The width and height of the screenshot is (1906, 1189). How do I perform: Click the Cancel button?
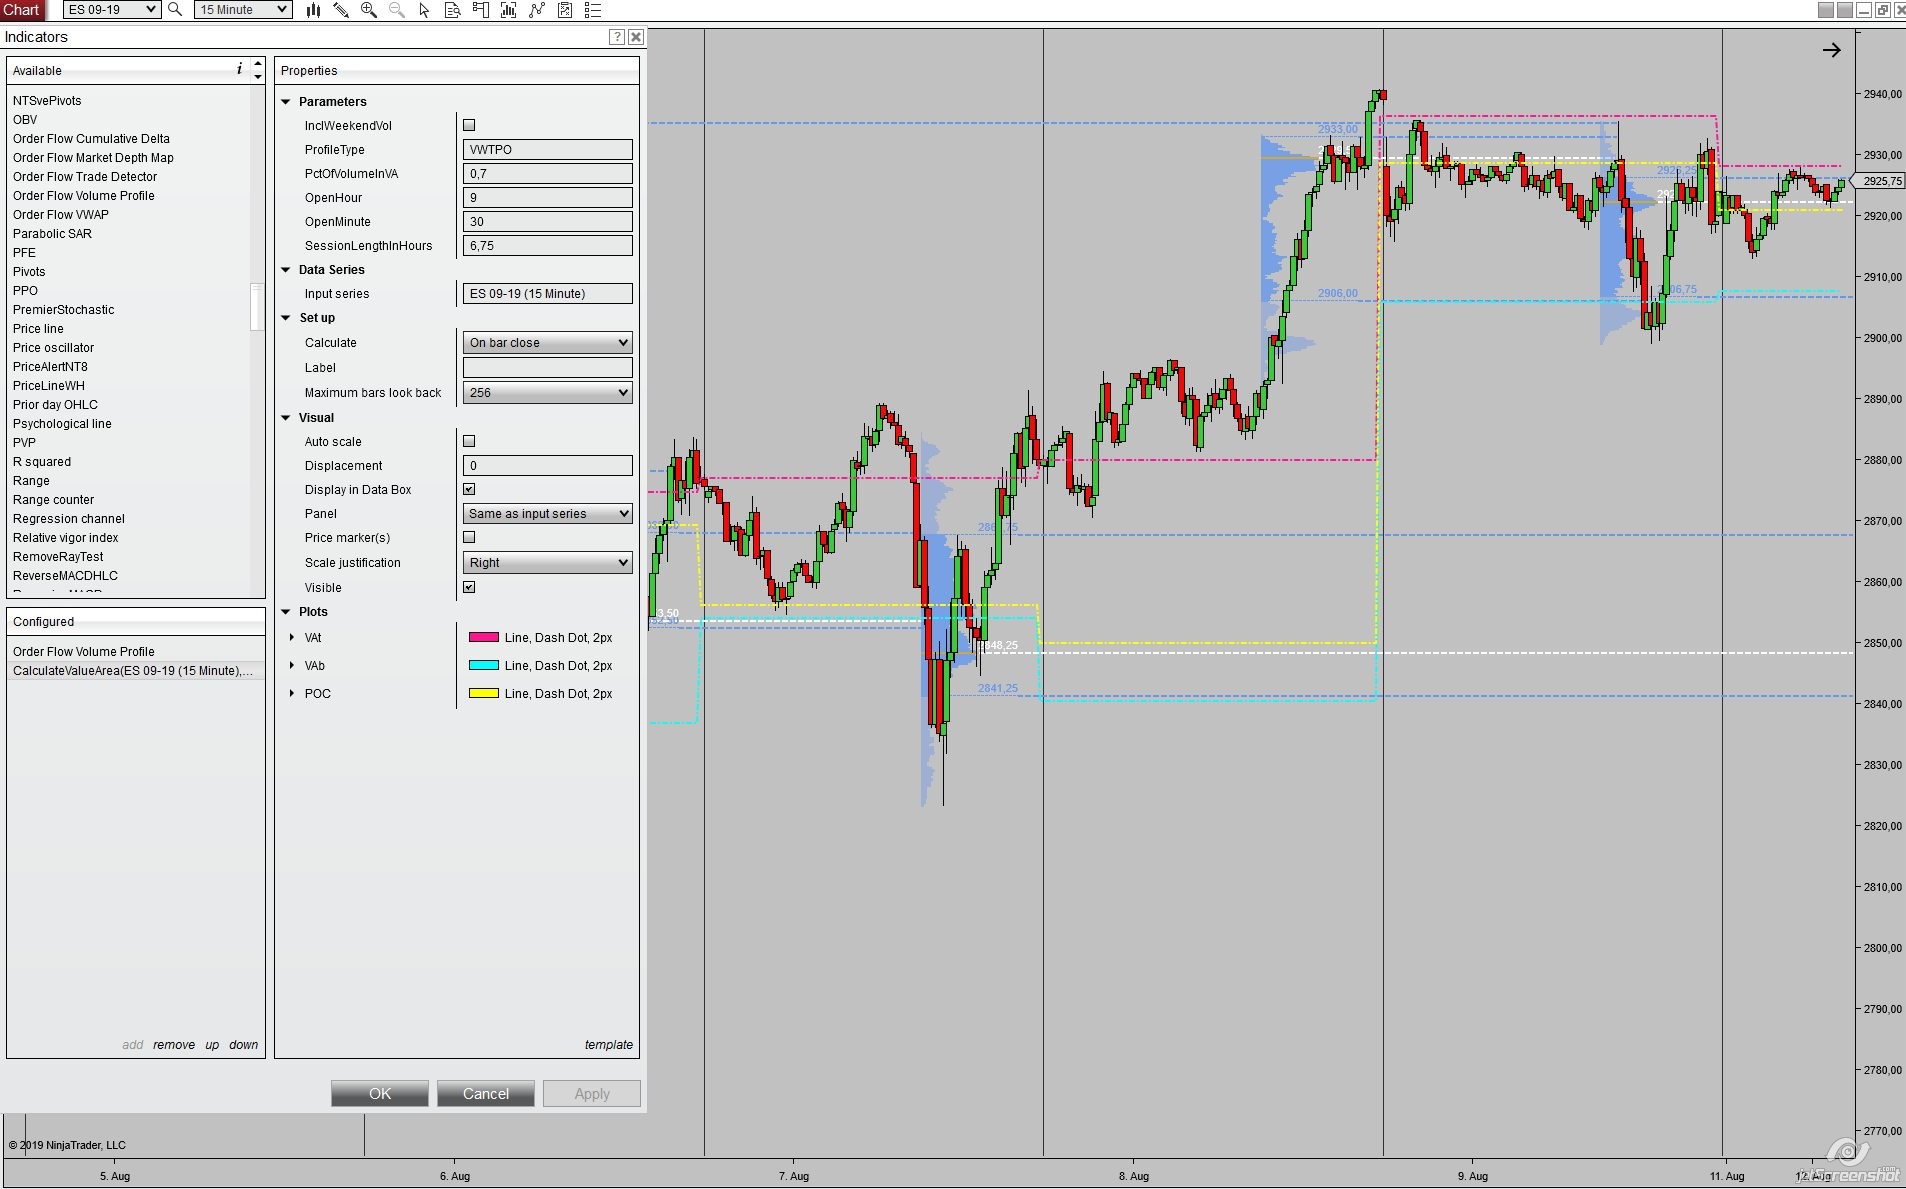(486, 1093)
